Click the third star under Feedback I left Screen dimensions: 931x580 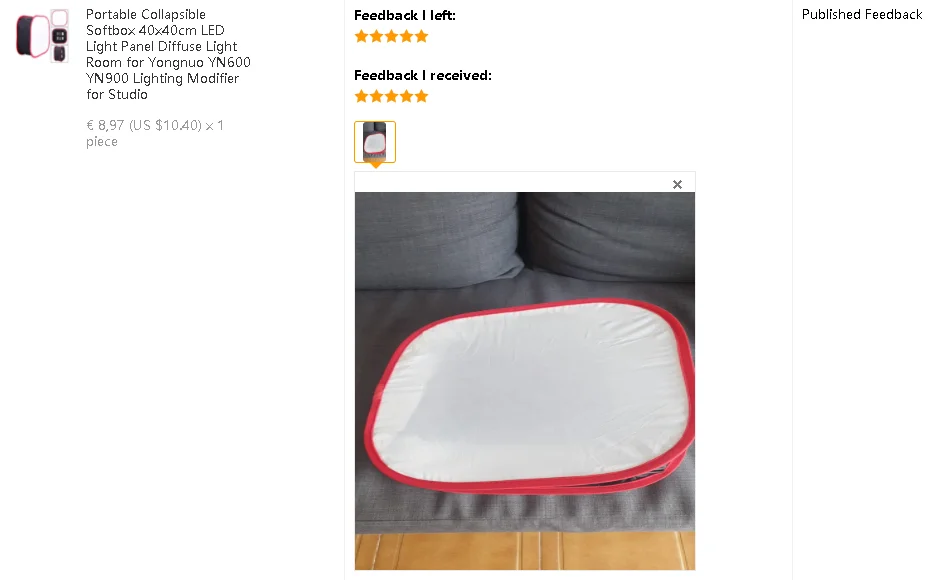[x=391, y=37]
